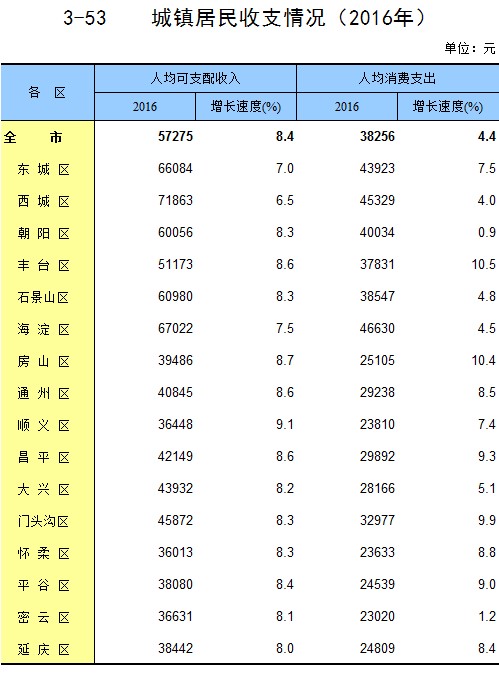Select 丰台区 expenditure growth value 10.5
This screenshot has width=499, height=697.
coord(483,264)
